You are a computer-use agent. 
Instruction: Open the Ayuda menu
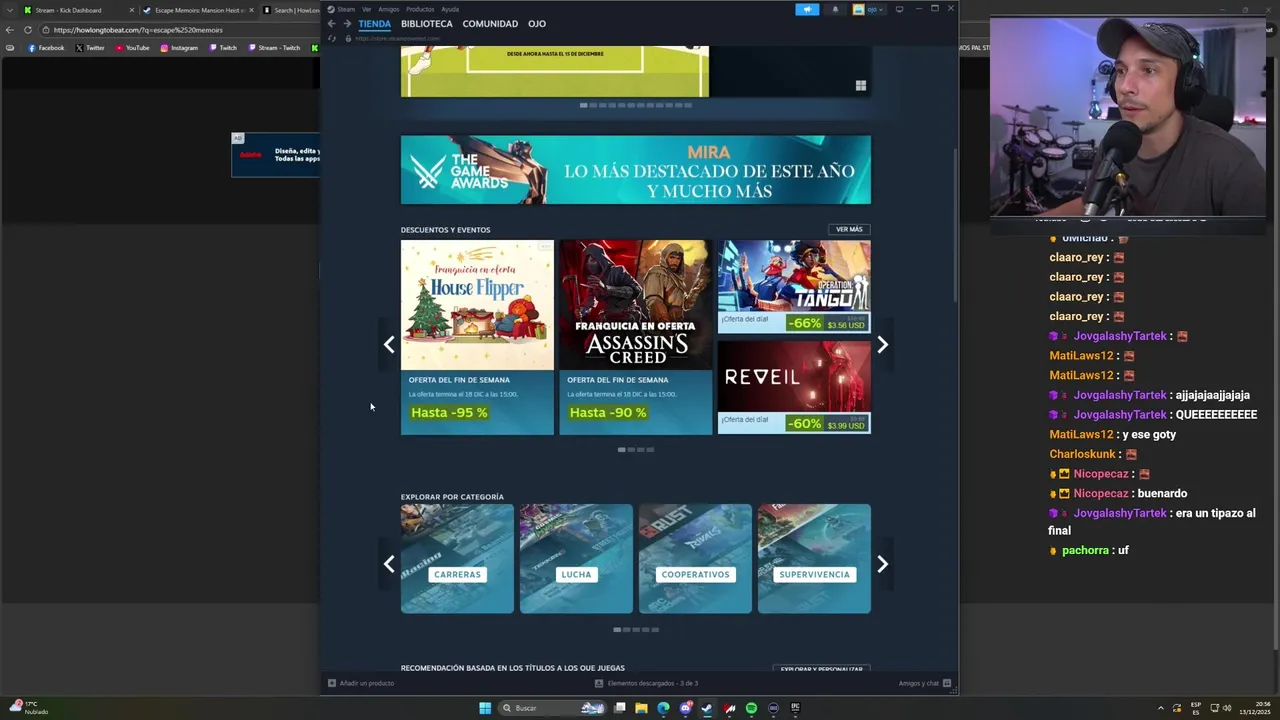tap(450, 9)
